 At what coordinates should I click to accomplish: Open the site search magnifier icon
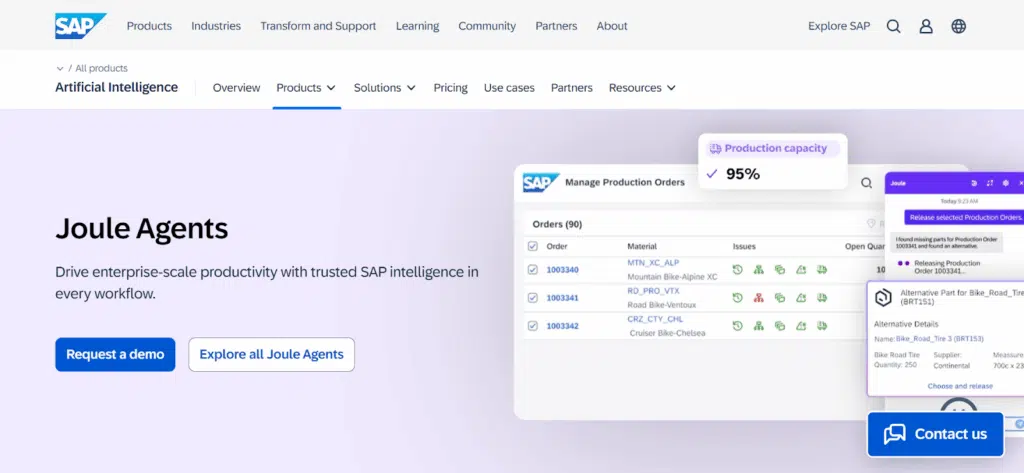893,26
